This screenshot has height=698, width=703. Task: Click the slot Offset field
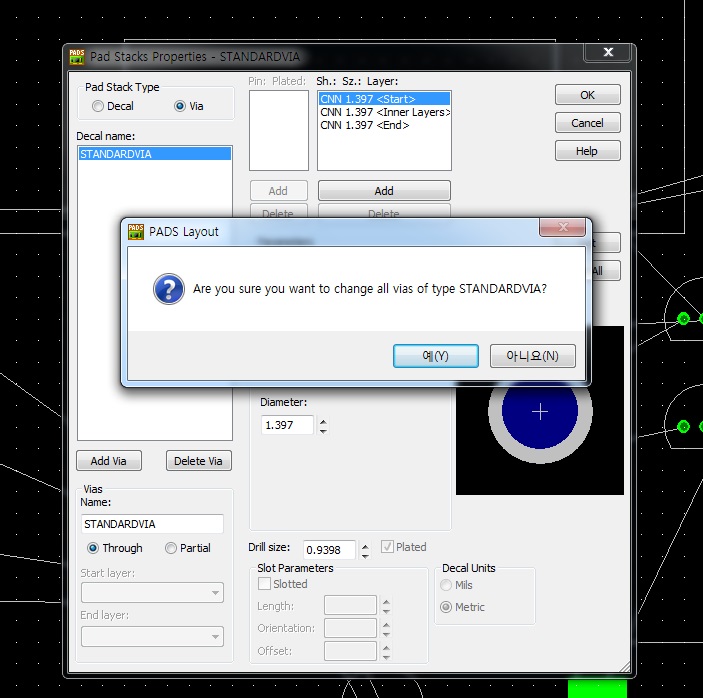coord(350,650)
